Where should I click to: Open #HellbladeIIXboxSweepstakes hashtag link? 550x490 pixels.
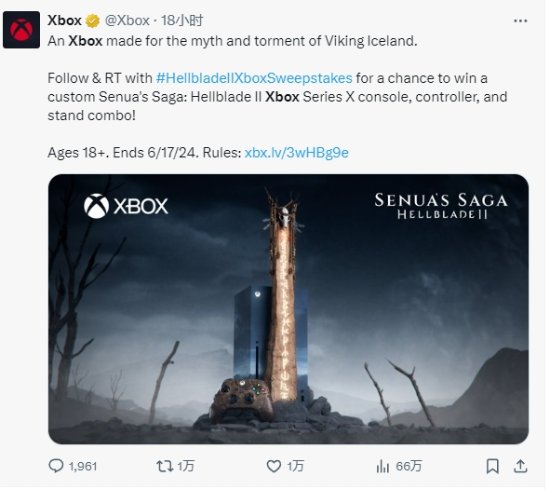[x=256, y=79]
